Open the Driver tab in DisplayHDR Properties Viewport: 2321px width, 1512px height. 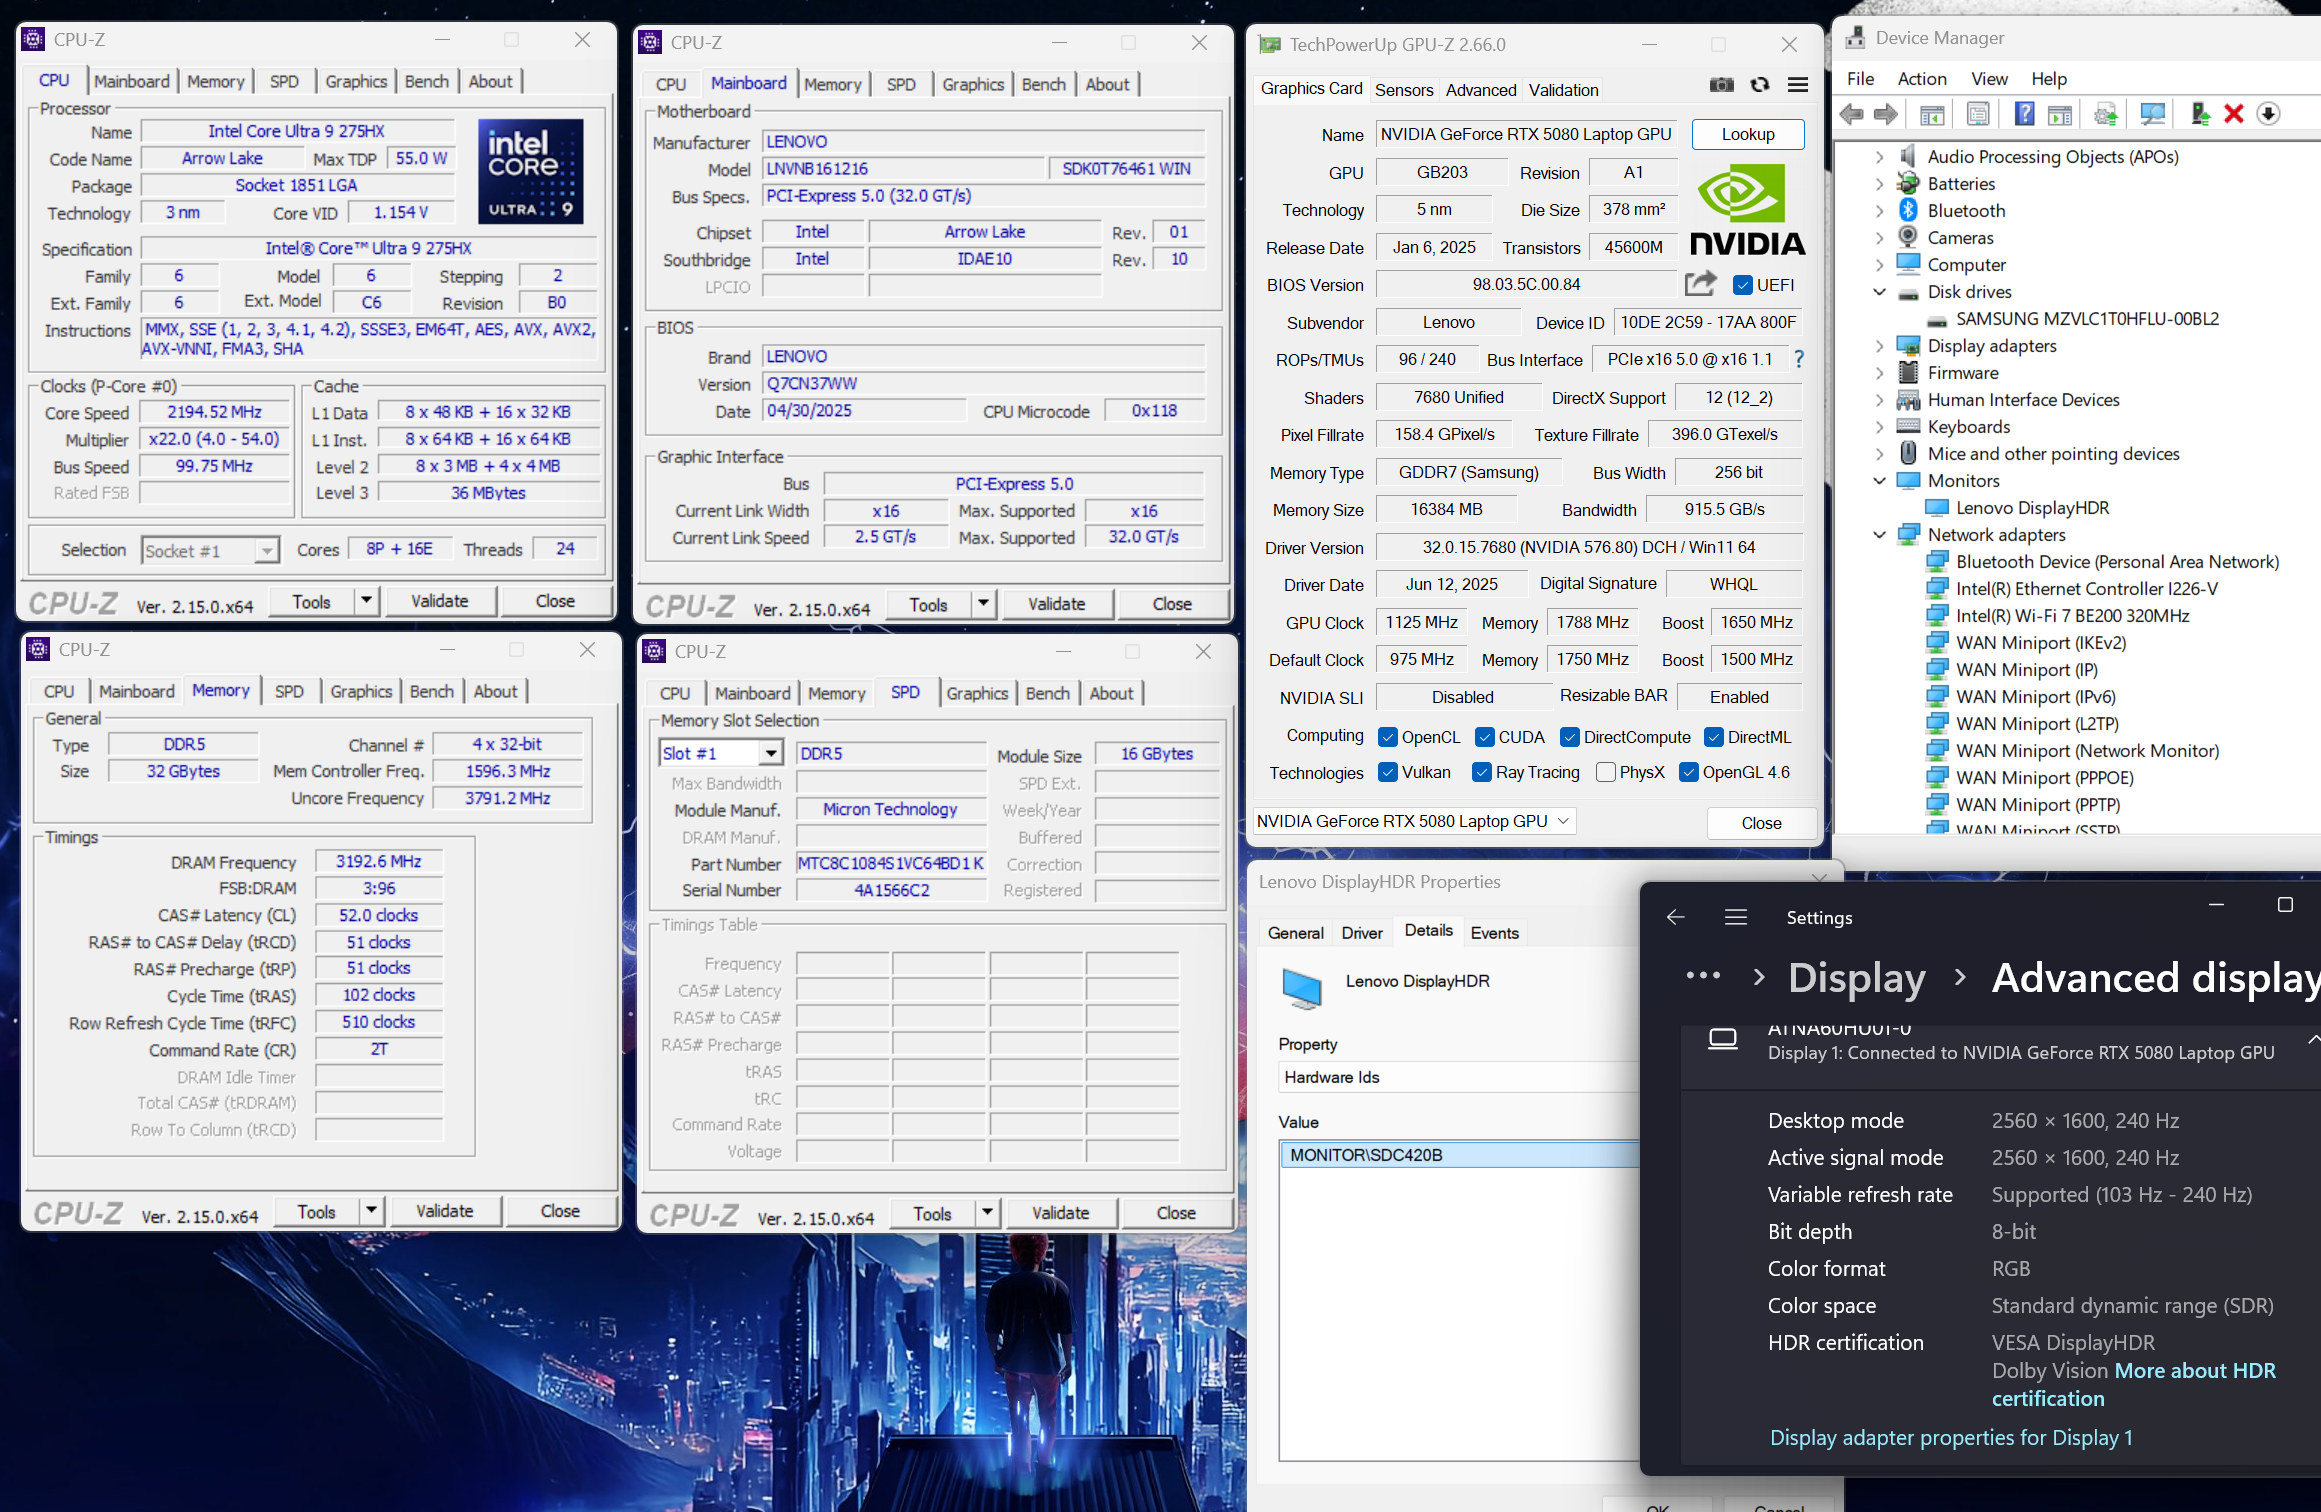[x=1362, y=932]
